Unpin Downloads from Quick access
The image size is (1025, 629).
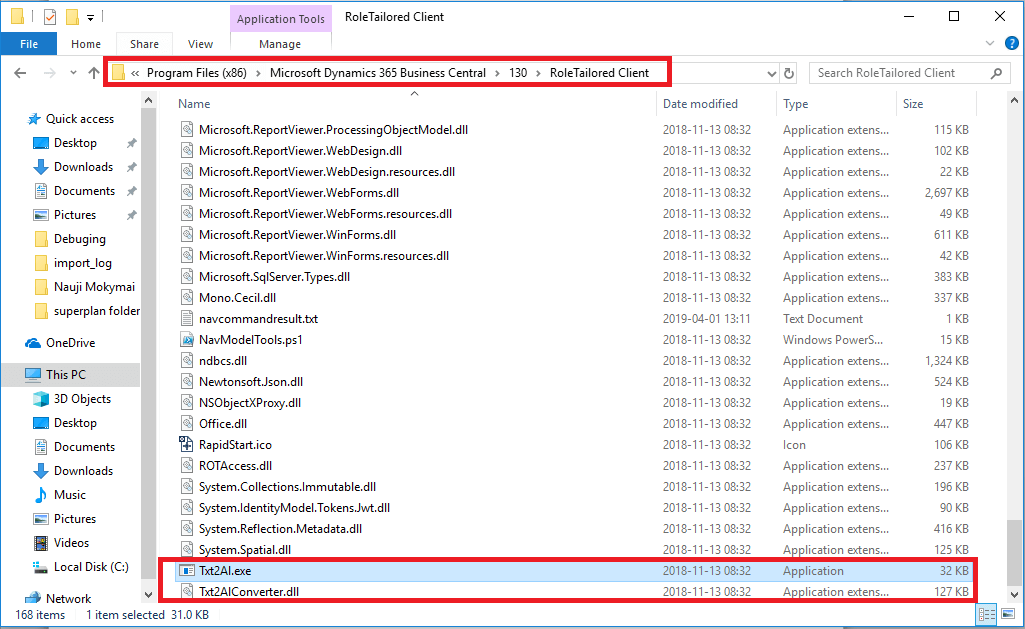pos(131,167)
